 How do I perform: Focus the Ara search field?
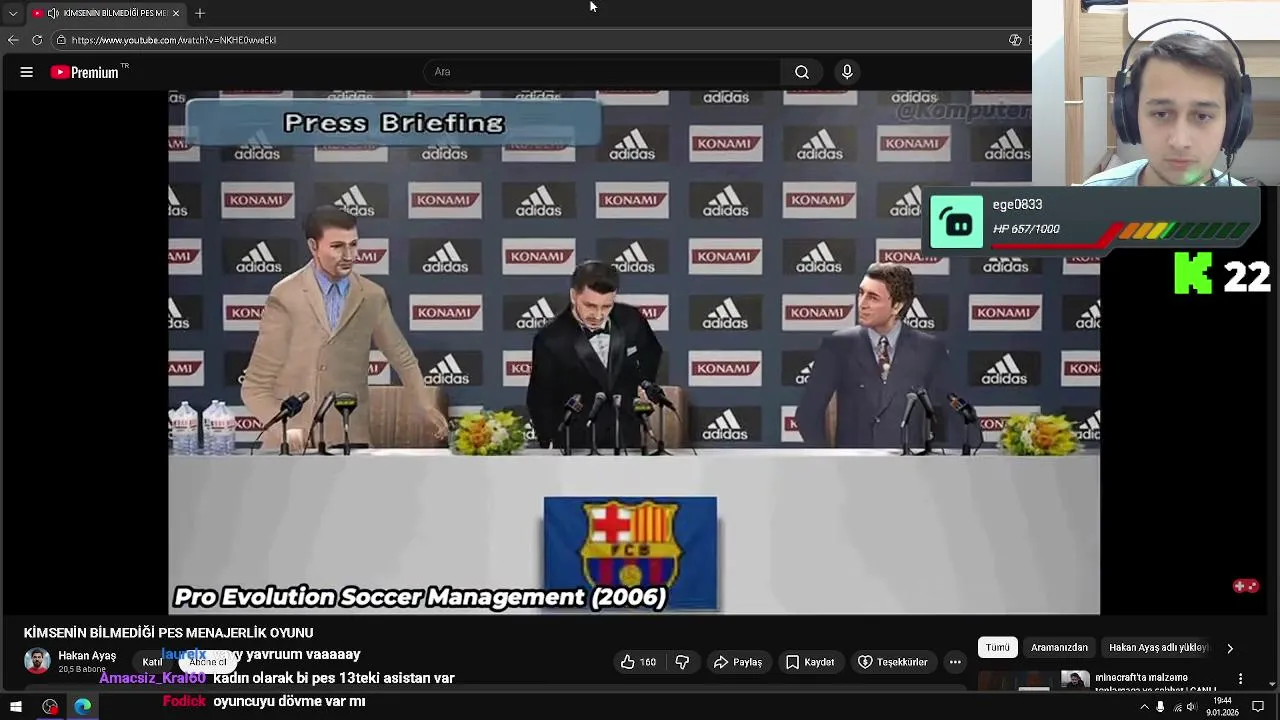(602, 72)
